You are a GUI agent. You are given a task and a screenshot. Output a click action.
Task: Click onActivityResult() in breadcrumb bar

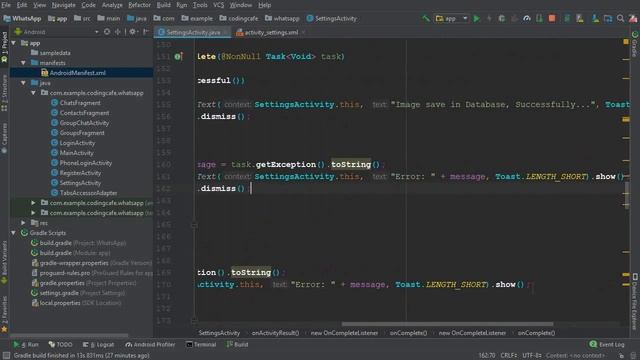point(275,333)
